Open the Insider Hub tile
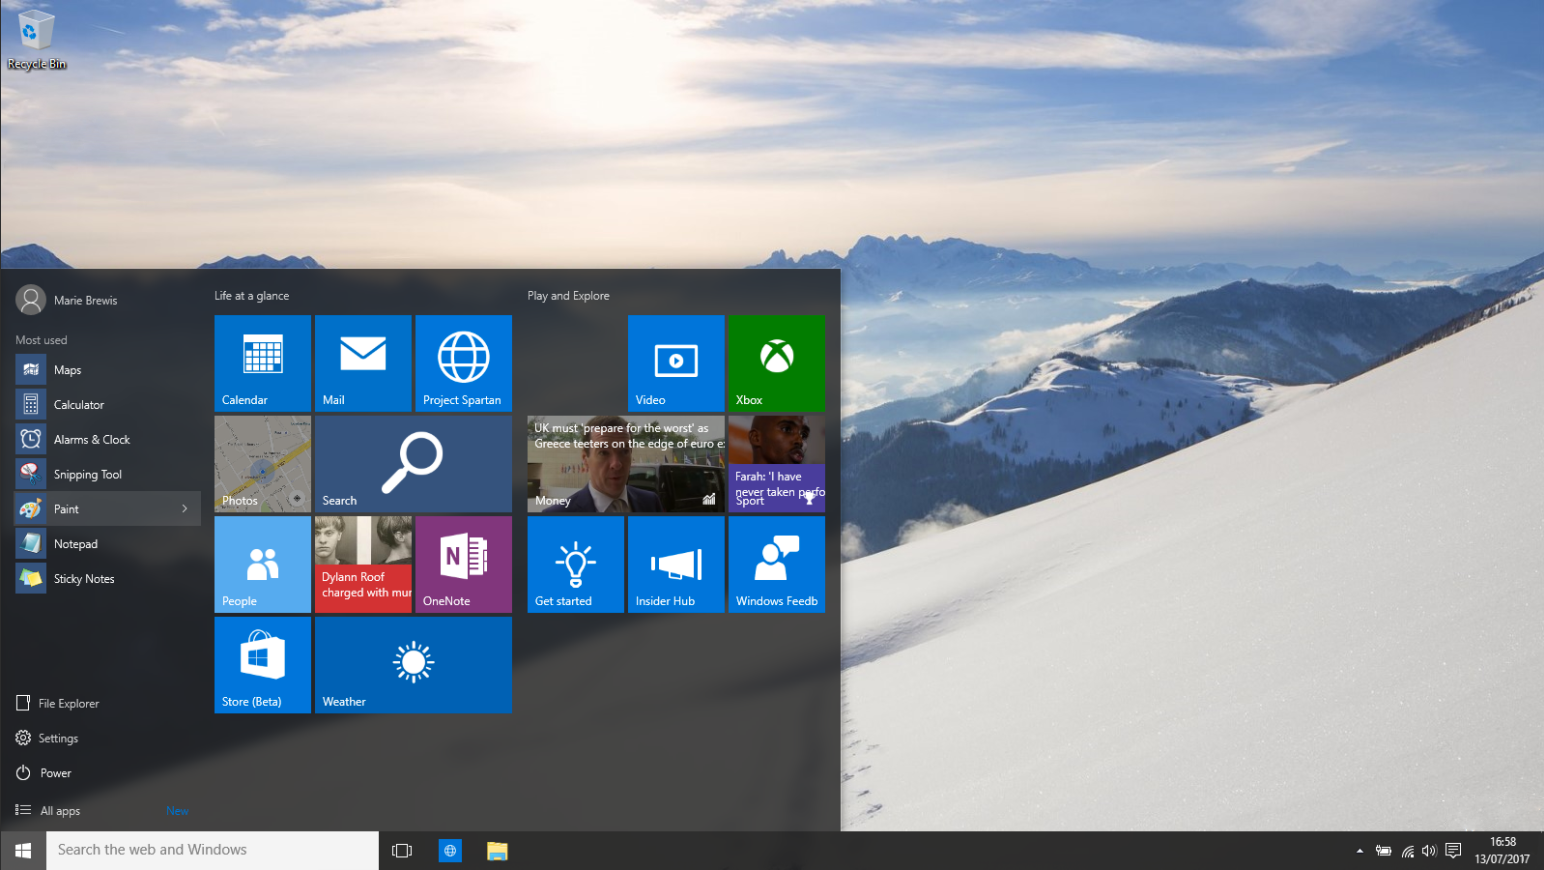Screen dimensions: 1544x870 click(676, 564)
